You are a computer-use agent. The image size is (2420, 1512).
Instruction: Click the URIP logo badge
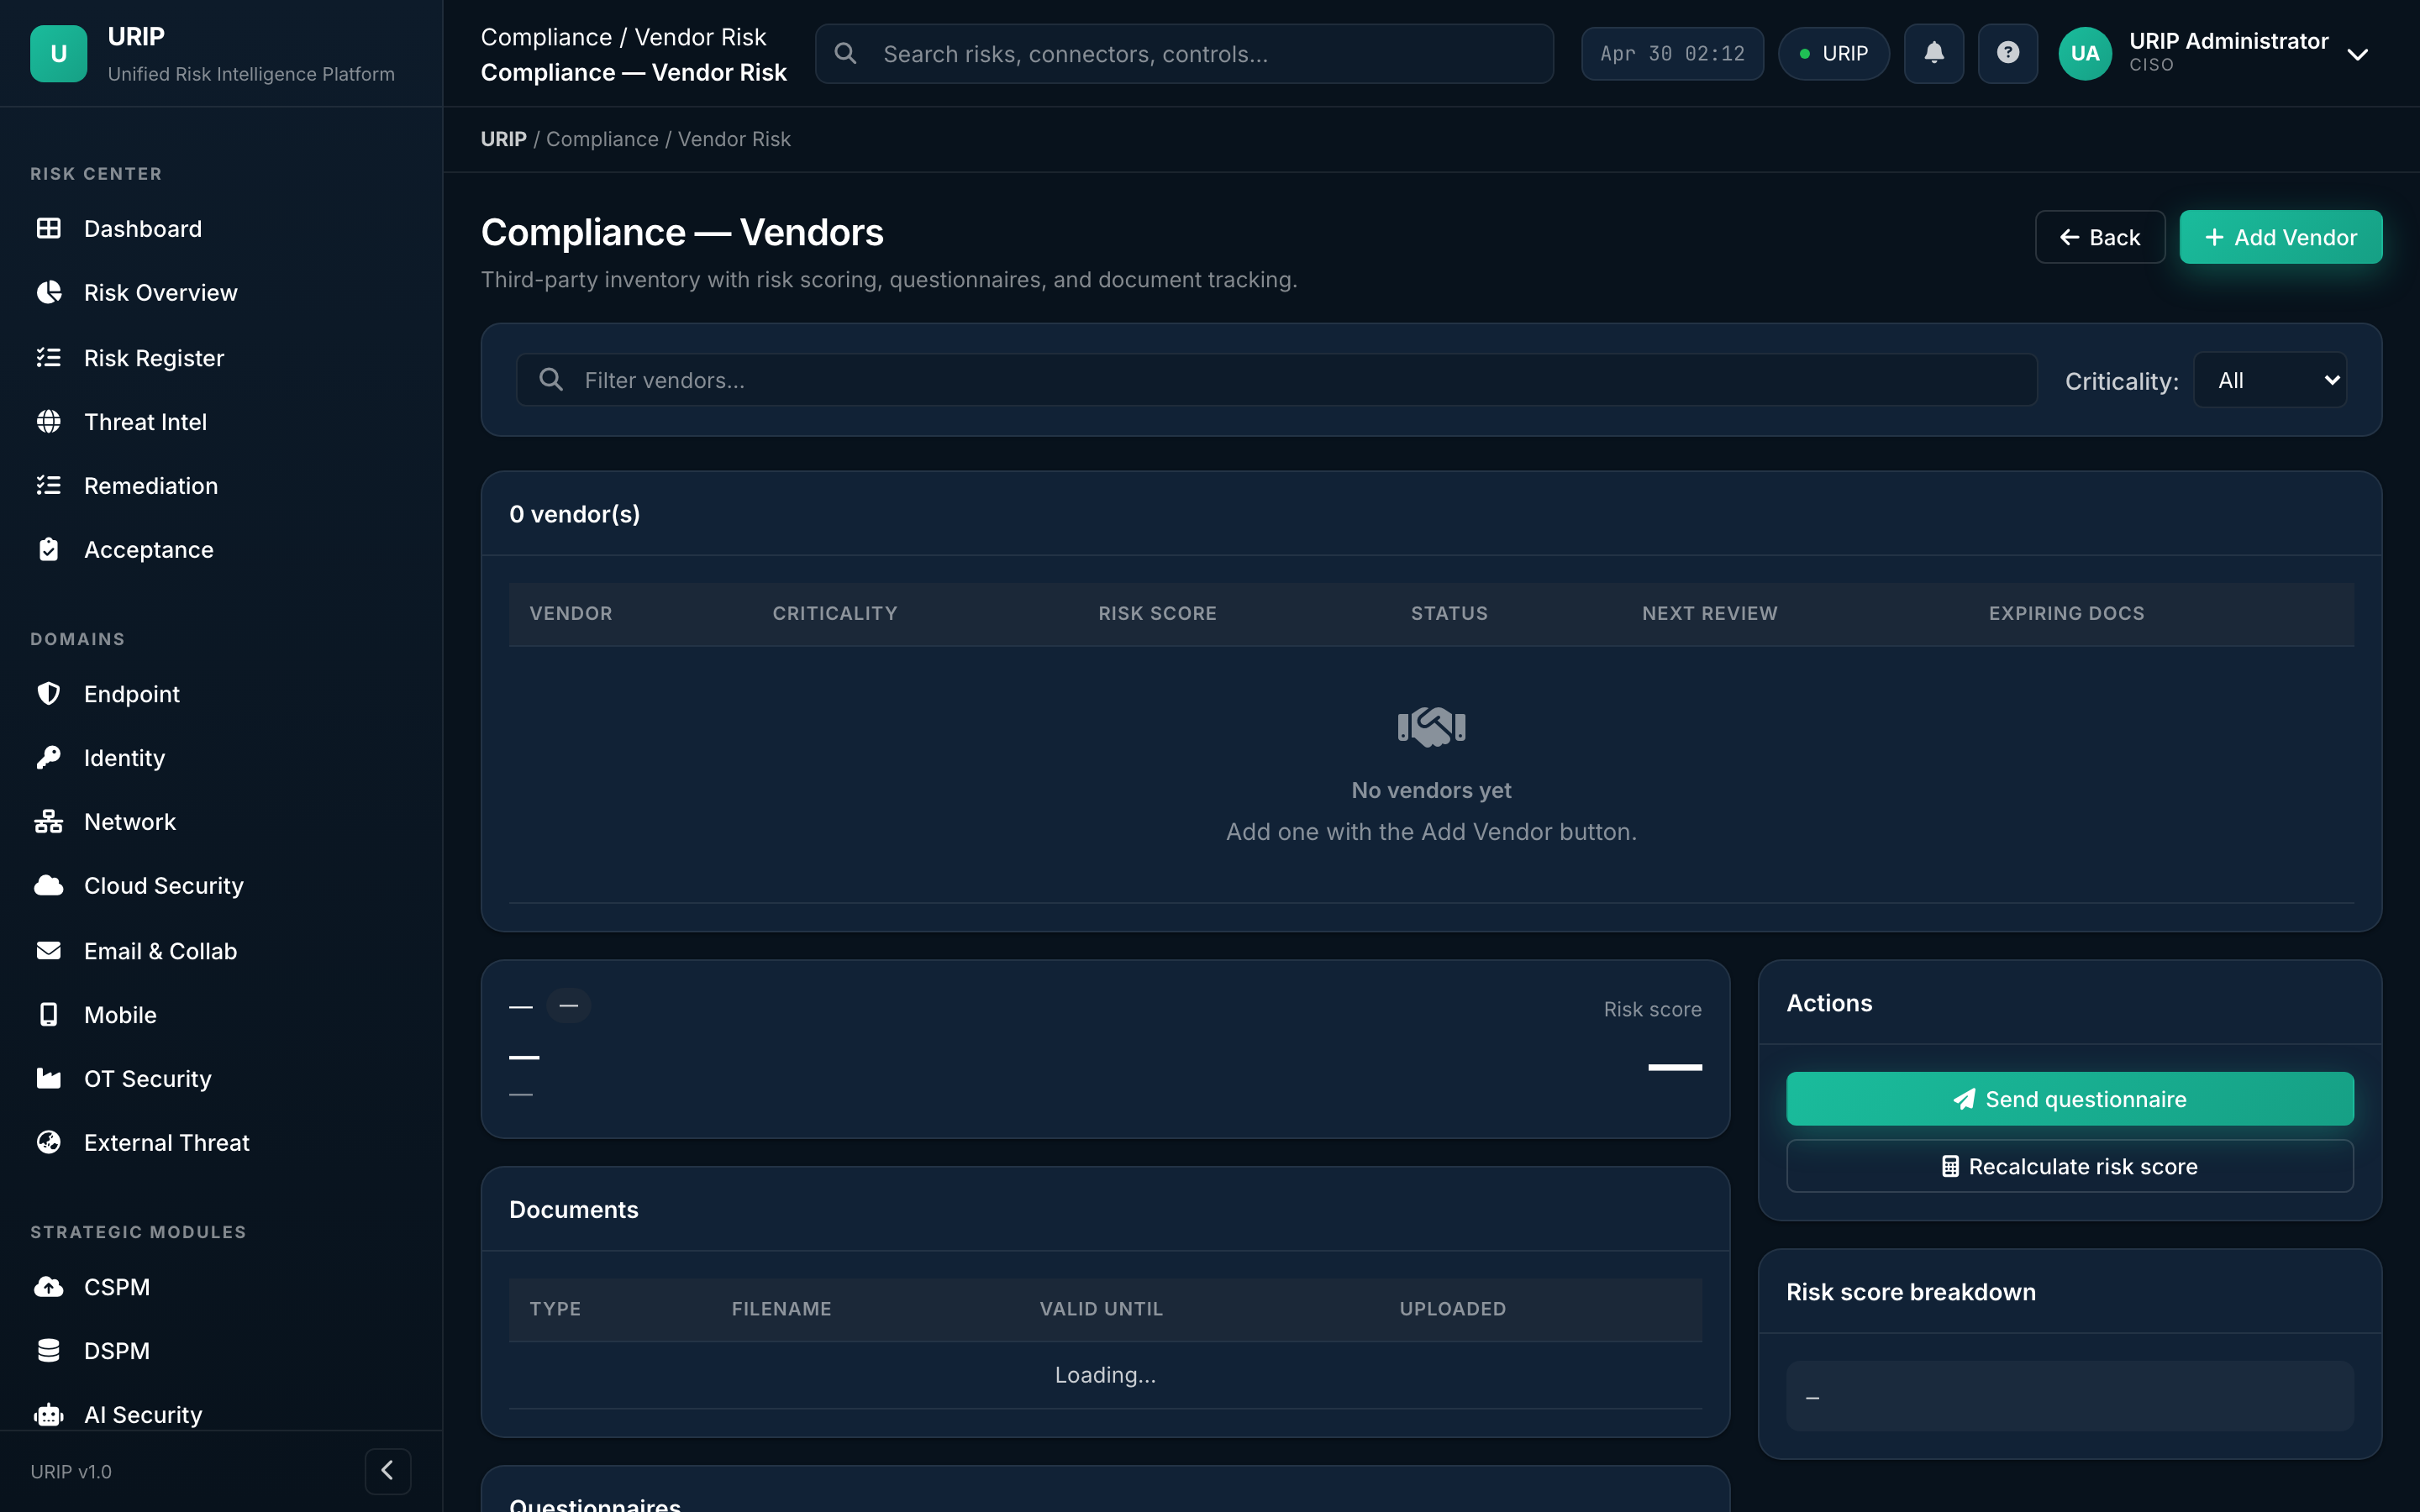coord(58,54)
